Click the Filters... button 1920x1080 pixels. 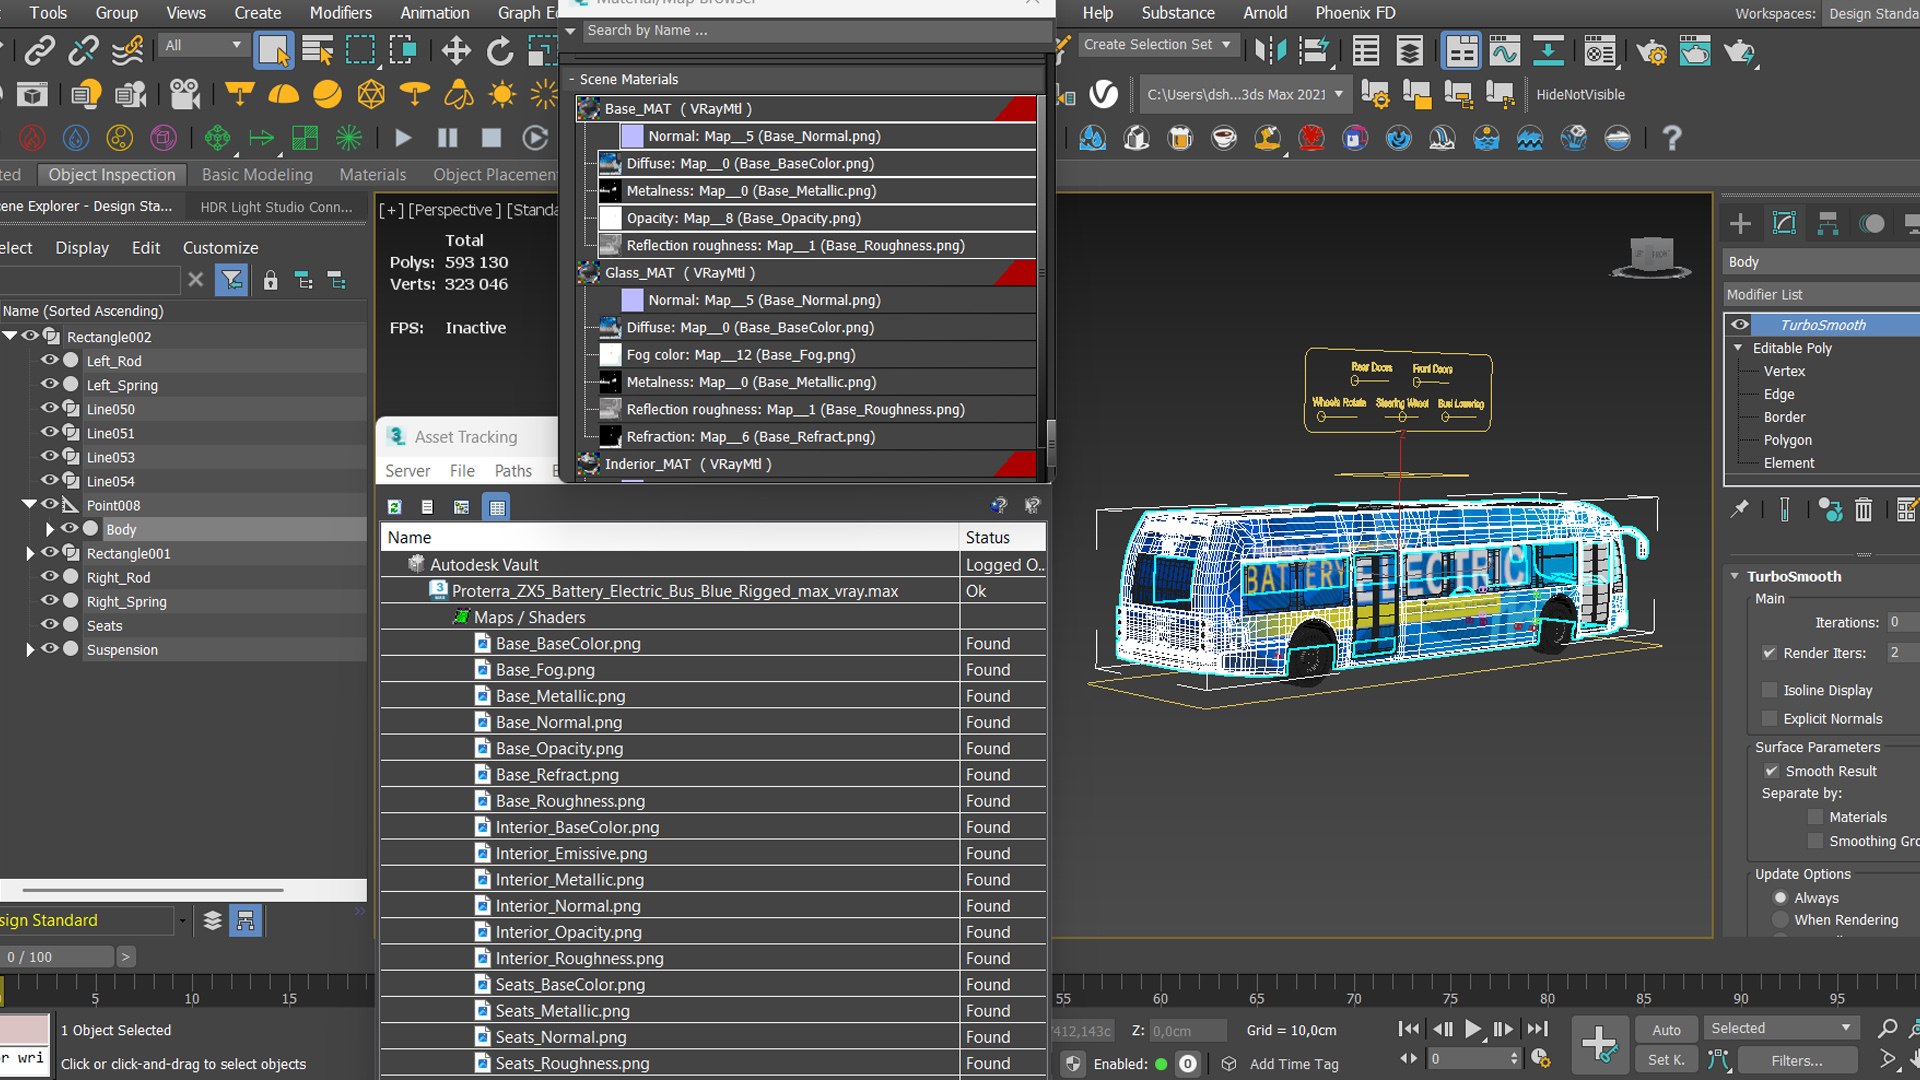1797,1060
